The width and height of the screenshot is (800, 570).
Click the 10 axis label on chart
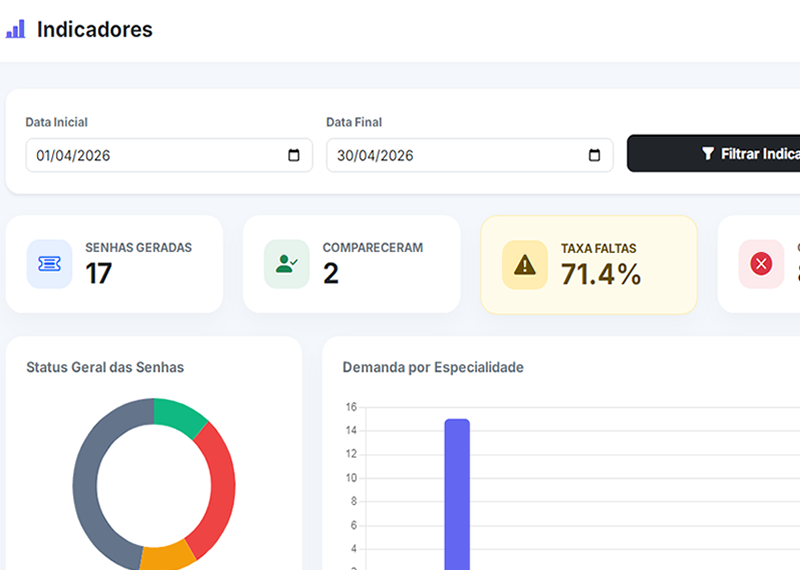click(351, 478)
